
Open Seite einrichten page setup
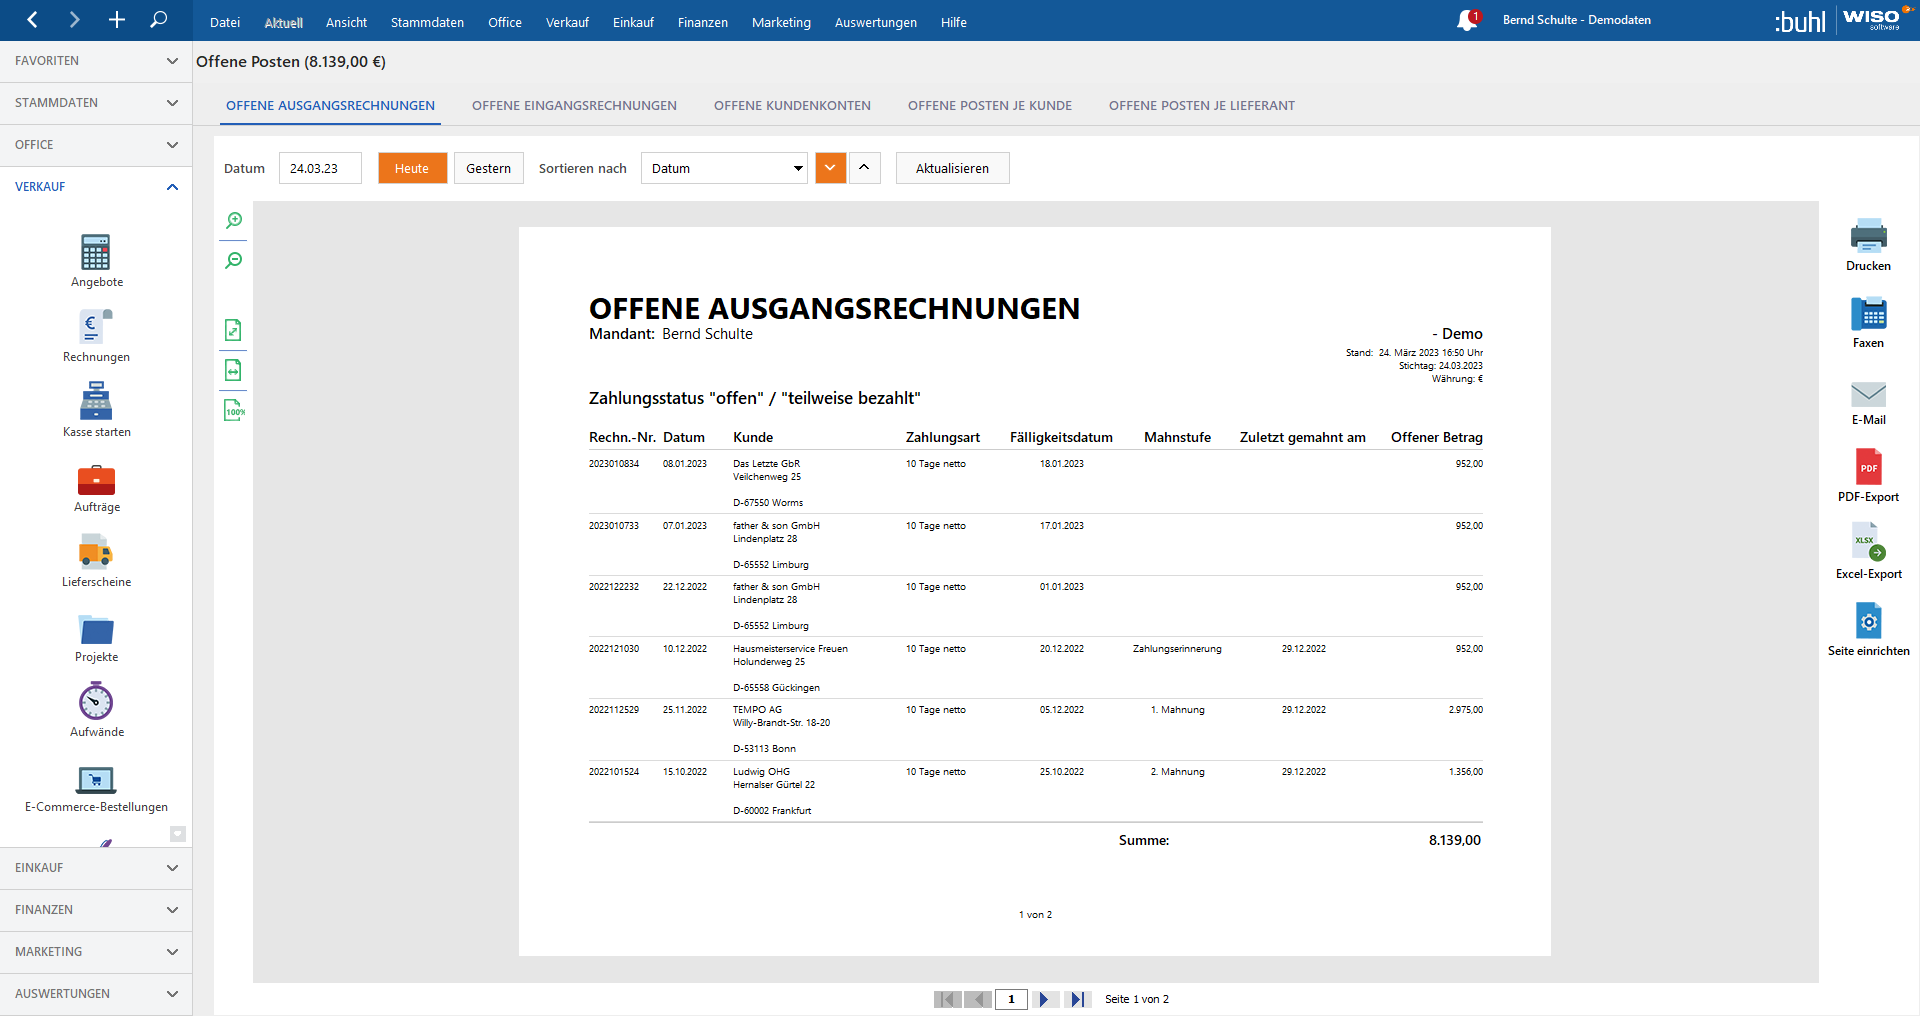pos(1867,622)
